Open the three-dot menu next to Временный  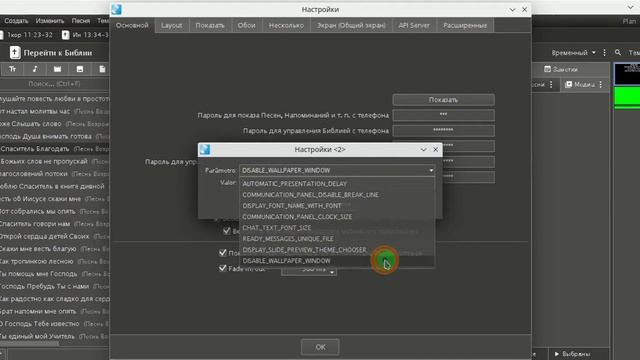tap(604, 53)
